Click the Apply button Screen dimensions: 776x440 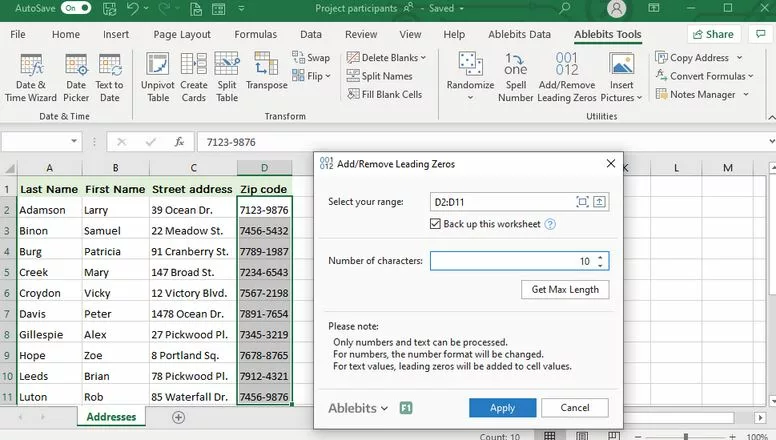(502, 408)
